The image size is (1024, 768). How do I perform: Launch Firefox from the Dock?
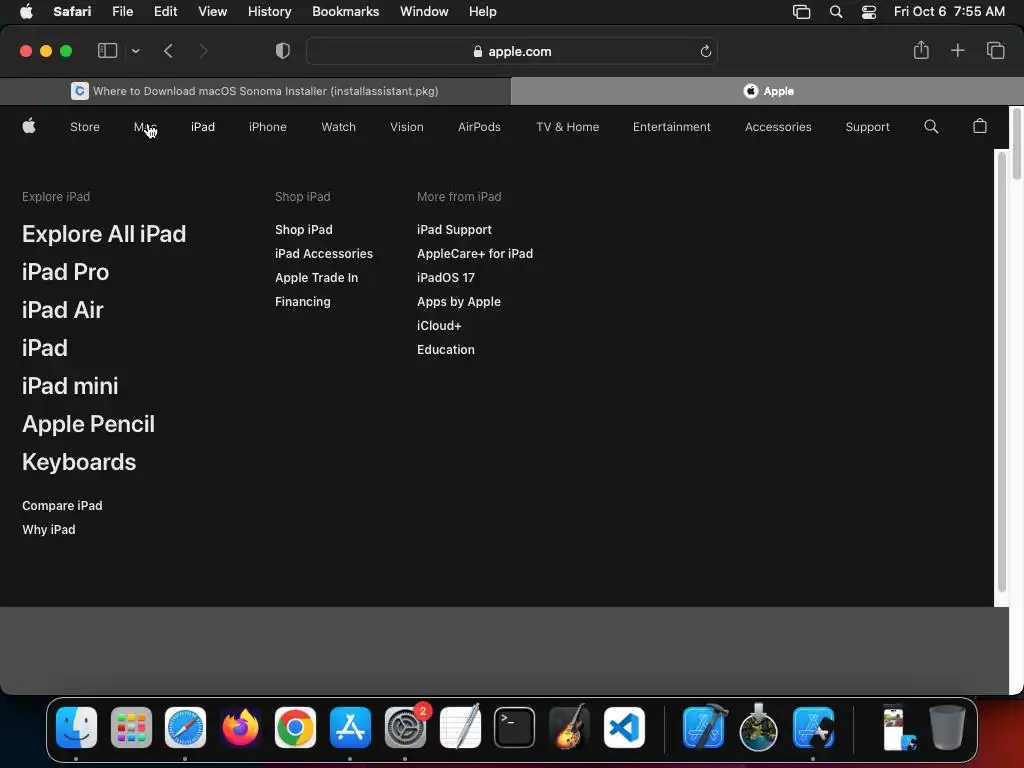click(x=240, y=727)
